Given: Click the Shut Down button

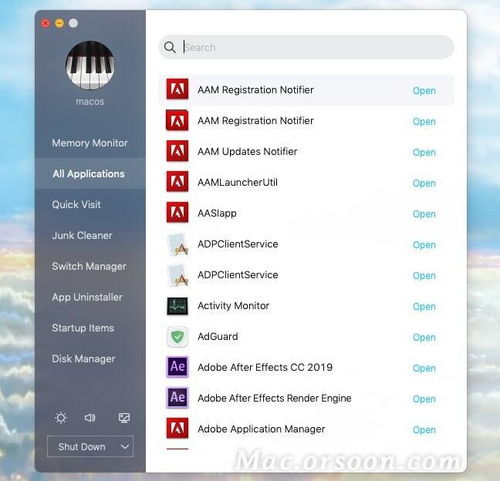Looking at the screenshot, I should pos(82,446).
